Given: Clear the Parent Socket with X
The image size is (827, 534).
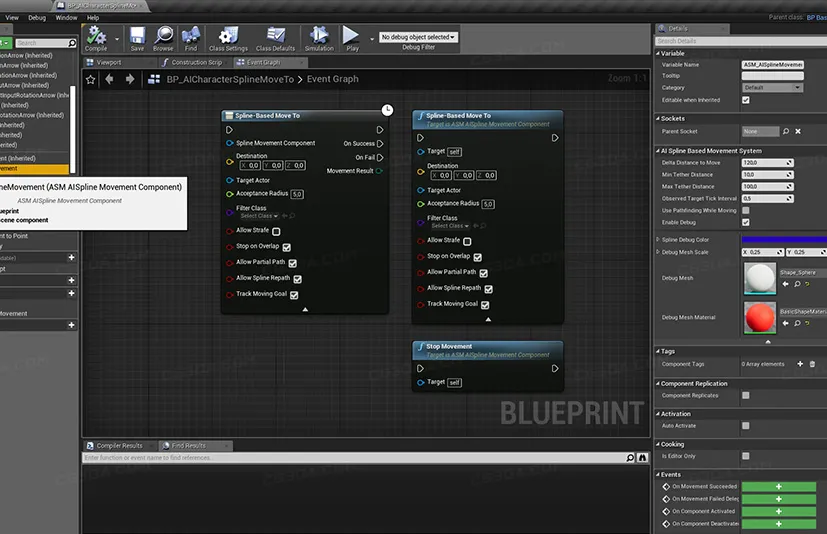Looking at the screenshot, I should tap(798, 131).
